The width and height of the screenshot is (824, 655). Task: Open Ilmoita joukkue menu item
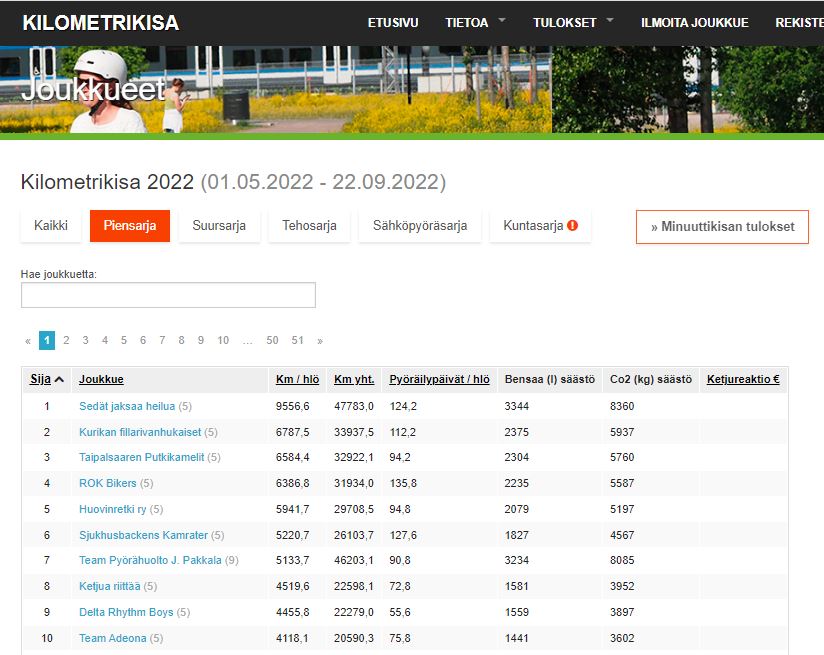pyautogui.click(x=694, y=22)
